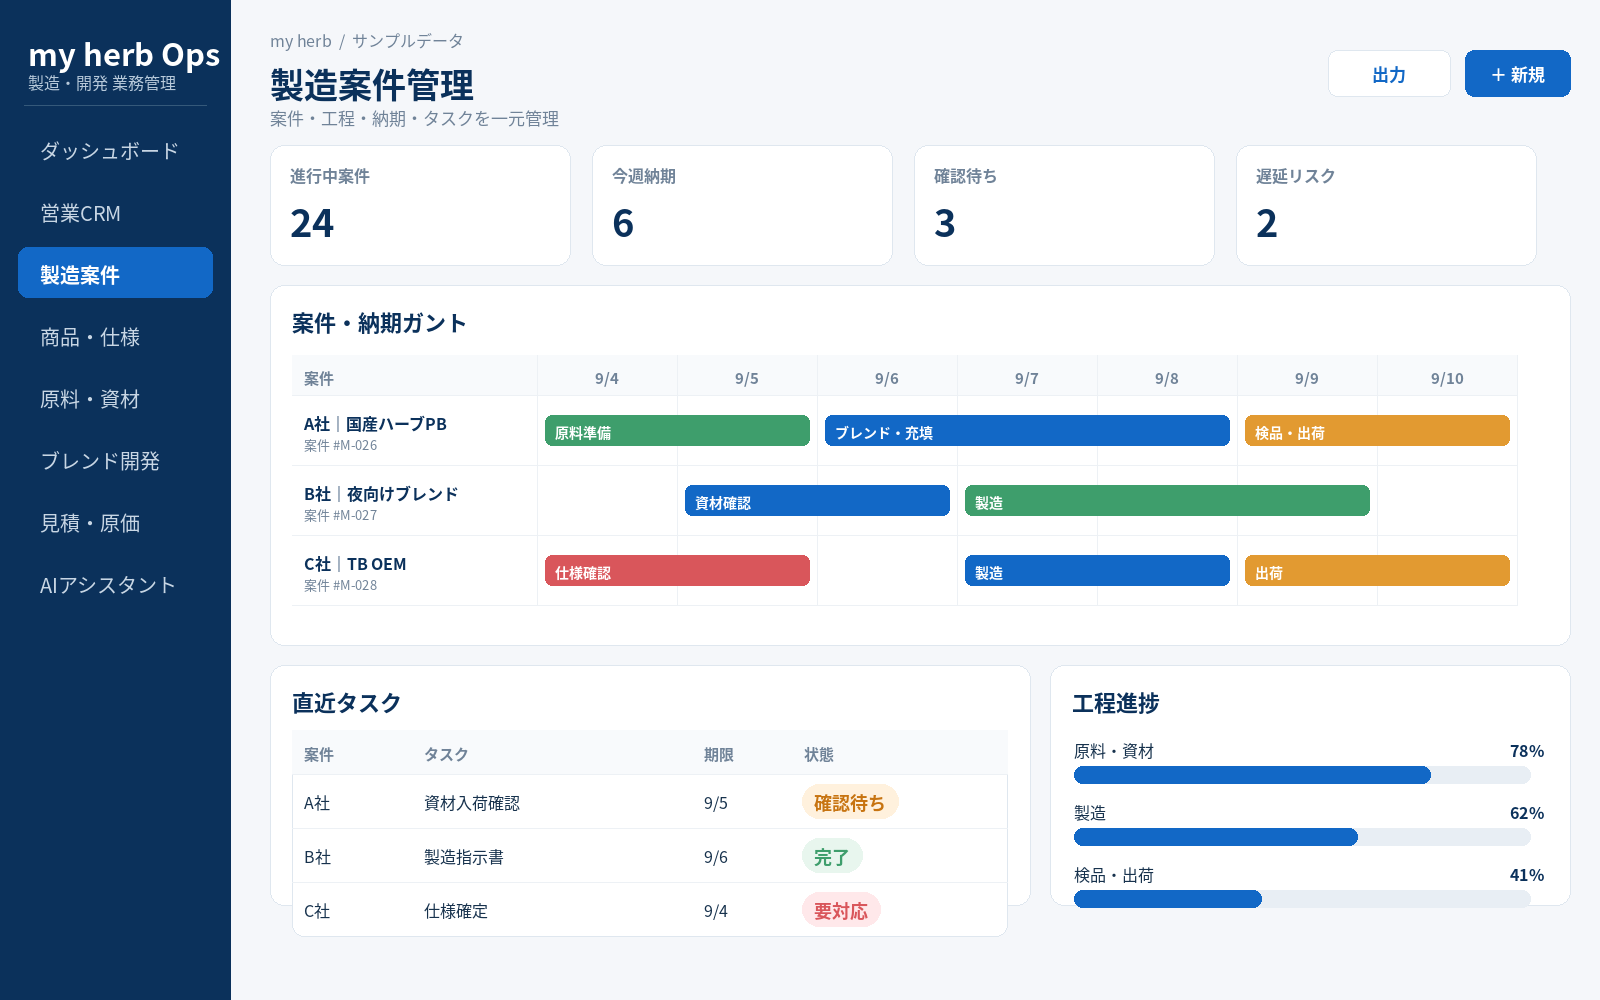Click the 出力 export button

(1389, 74)
